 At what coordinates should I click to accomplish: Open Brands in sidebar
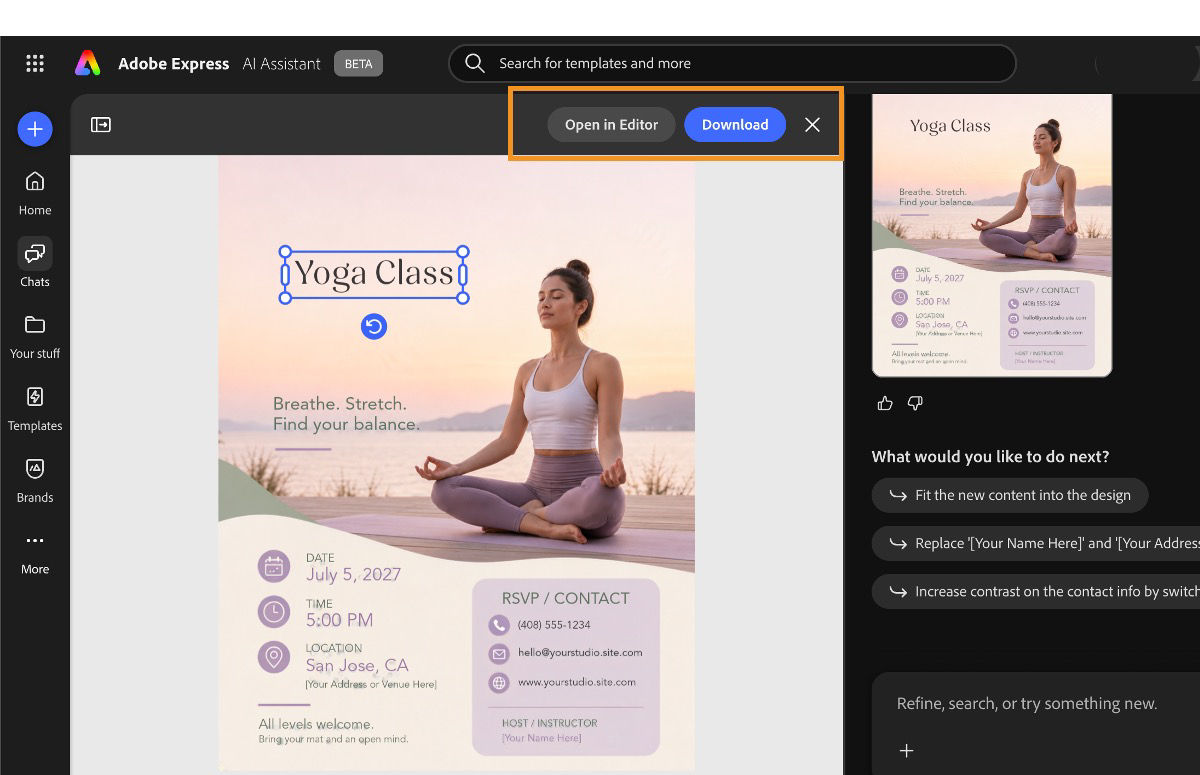click(35, 480)
